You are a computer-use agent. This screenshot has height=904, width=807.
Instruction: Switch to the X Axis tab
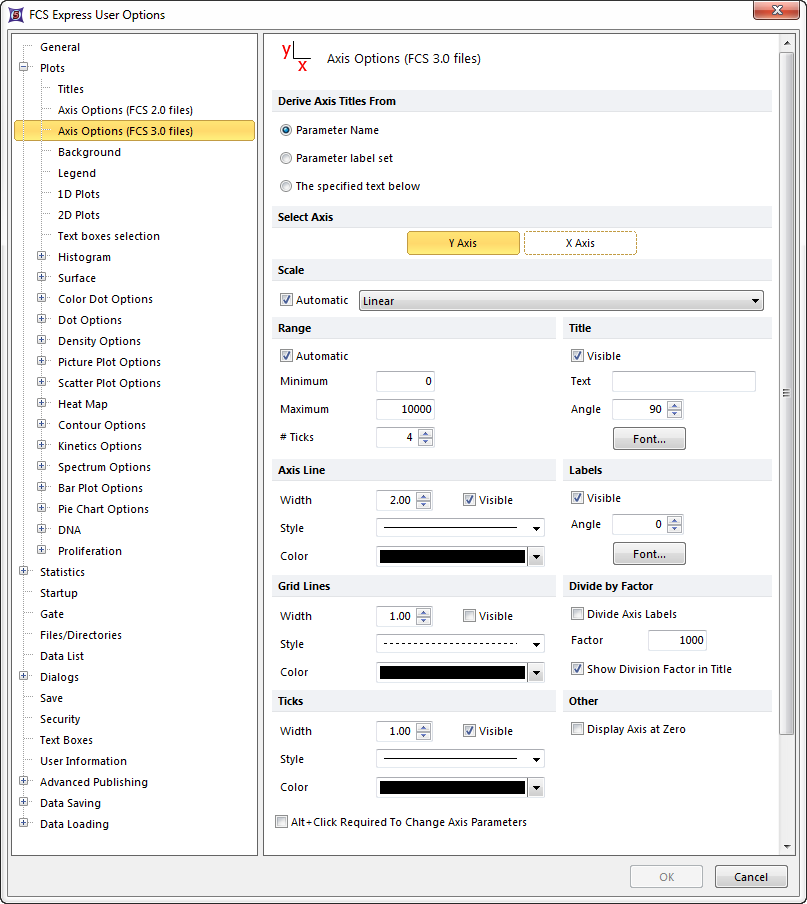pyautogui.click(x=580, y=243)
